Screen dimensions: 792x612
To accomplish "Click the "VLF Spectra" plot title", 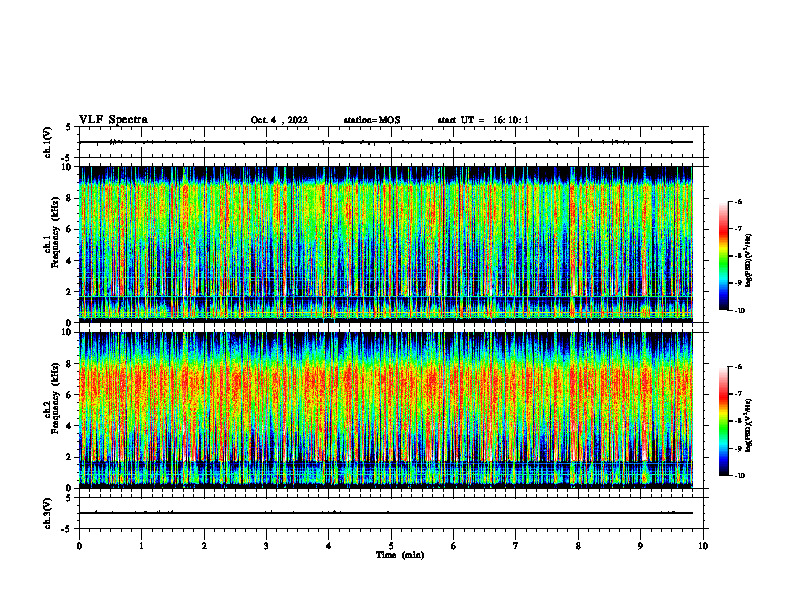I will (113, 120).
